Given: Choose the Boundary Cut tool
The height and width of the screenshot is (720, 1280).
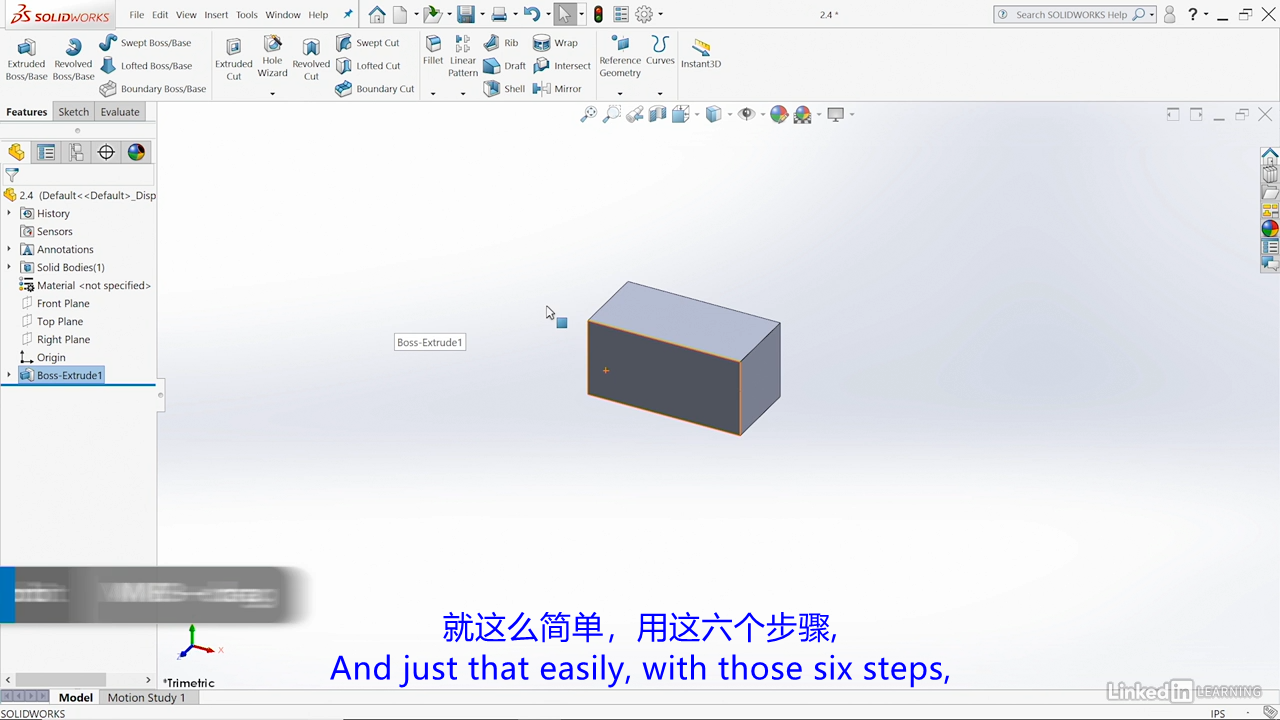Looking at the screenshot, I should [374, 89].
